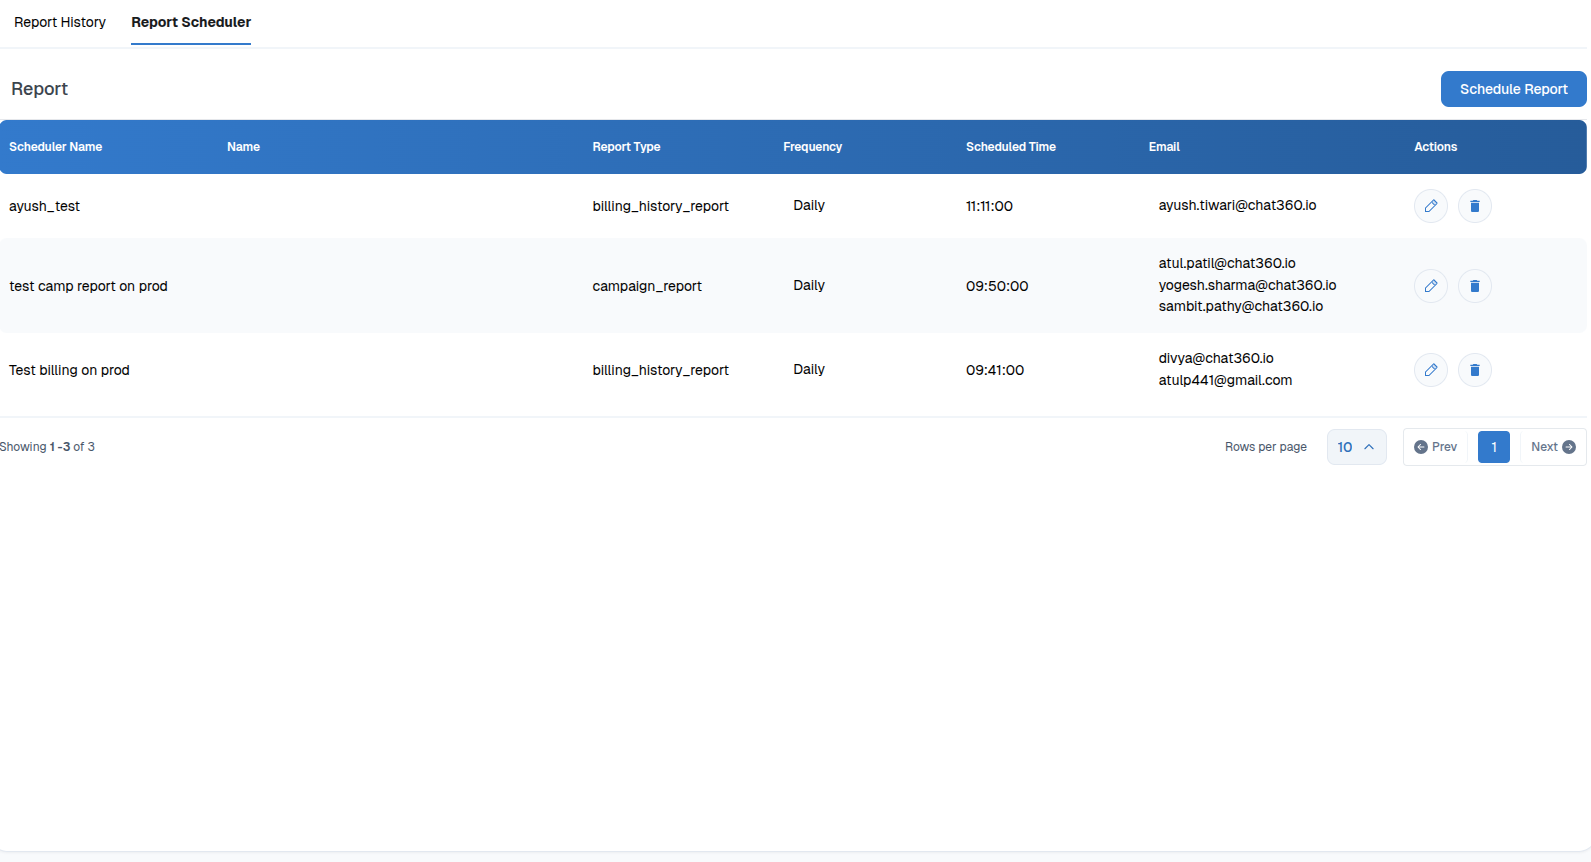Screen dimensions: 1591x862
Task: Delete the ayush_test scheduled report
Action: [x=1474, y=206]
